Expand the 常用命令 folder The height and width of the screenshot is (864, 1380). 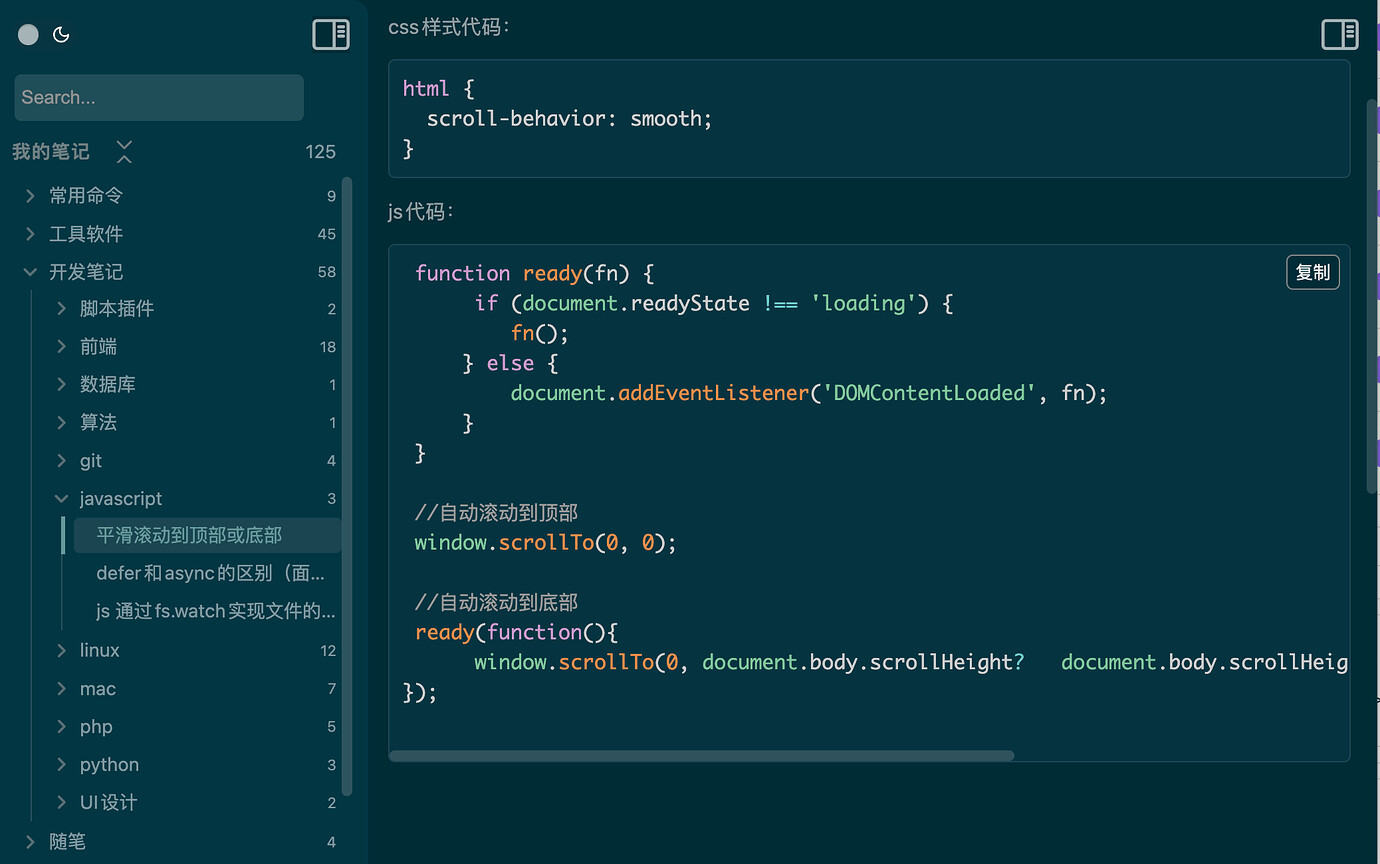[30, 196]
